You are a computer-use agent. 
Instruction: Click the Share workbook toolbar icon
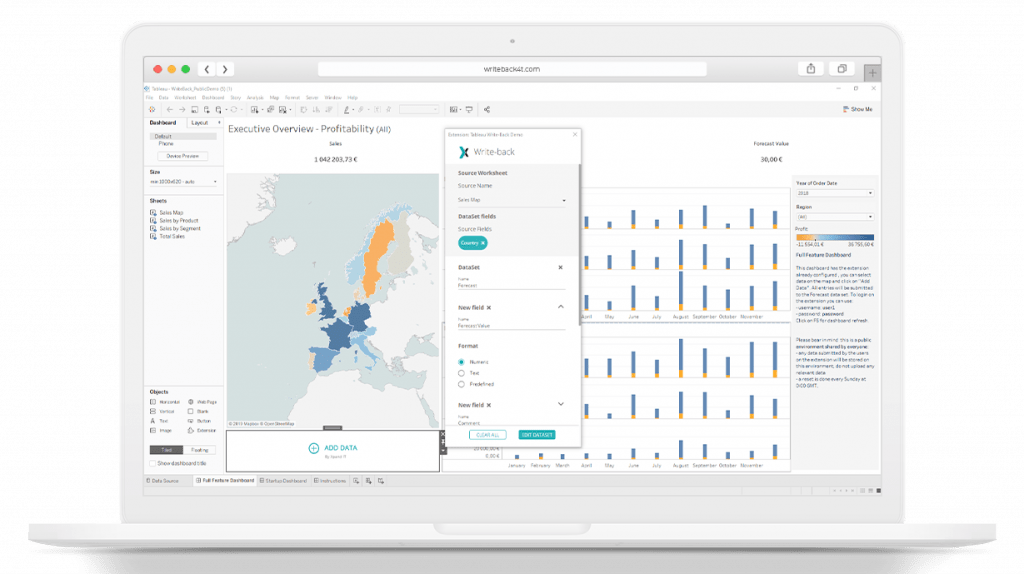coord(487,110)
